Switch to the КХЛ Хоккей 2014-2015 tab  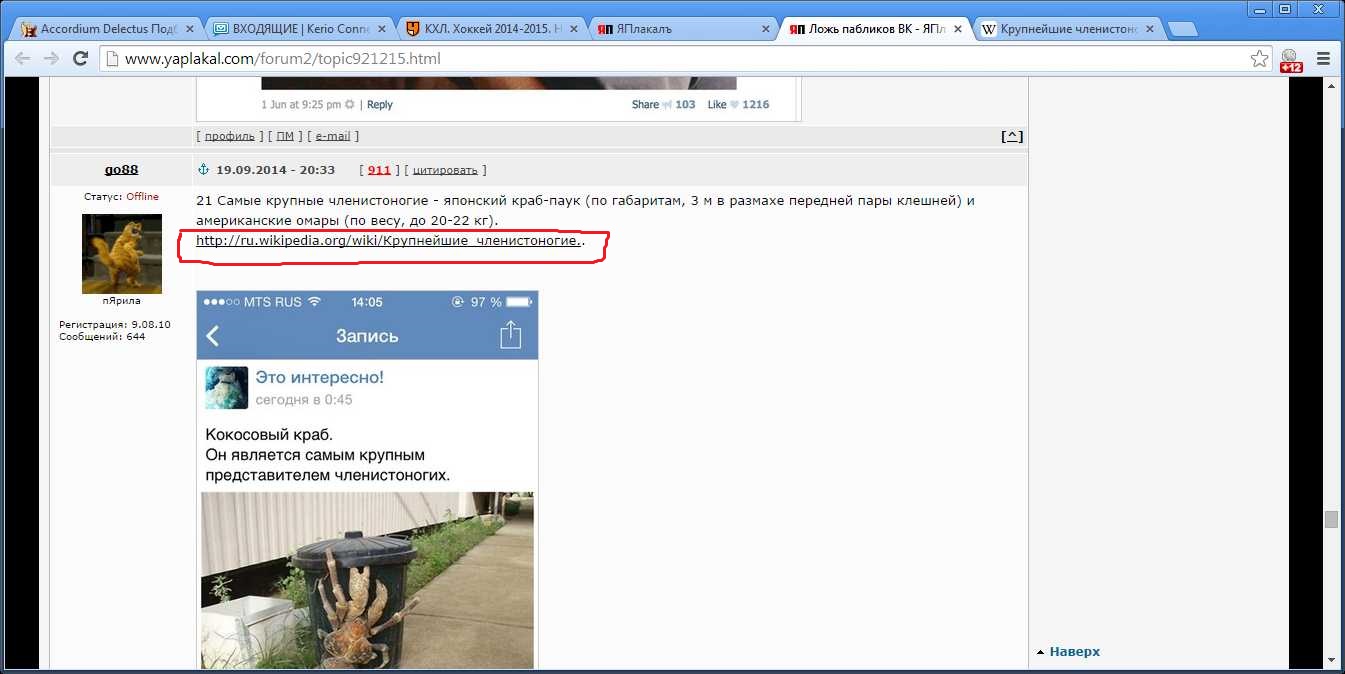(x=490, y=29)
